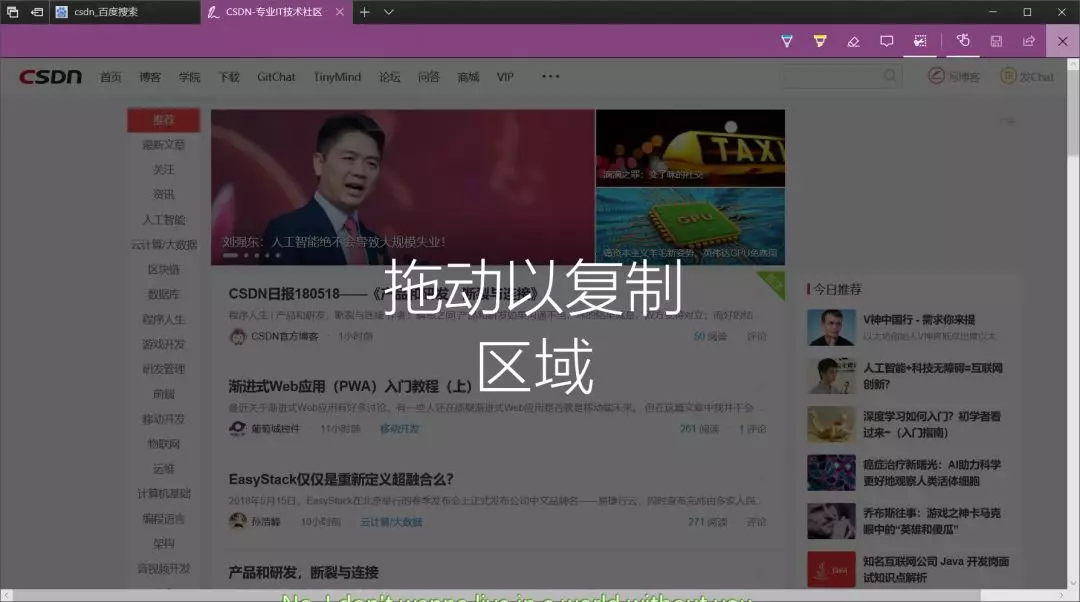Screen dimensions: 1080x602
Task: Click the CSDN search input box
Action: click(x=831, y=77)
